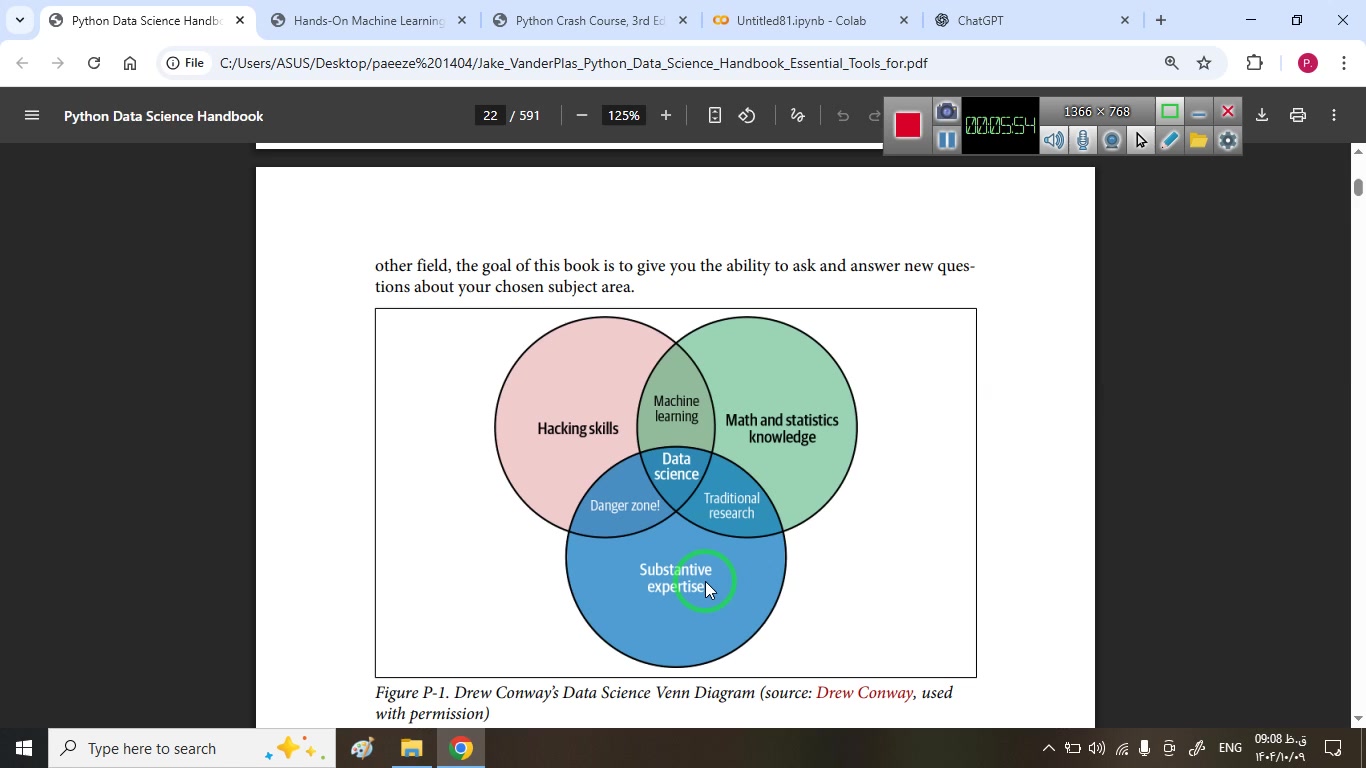The width and height of the screenshot is (1366, 768).
Task: Click the zoom in plus button
Action: [x=666, y=116]
